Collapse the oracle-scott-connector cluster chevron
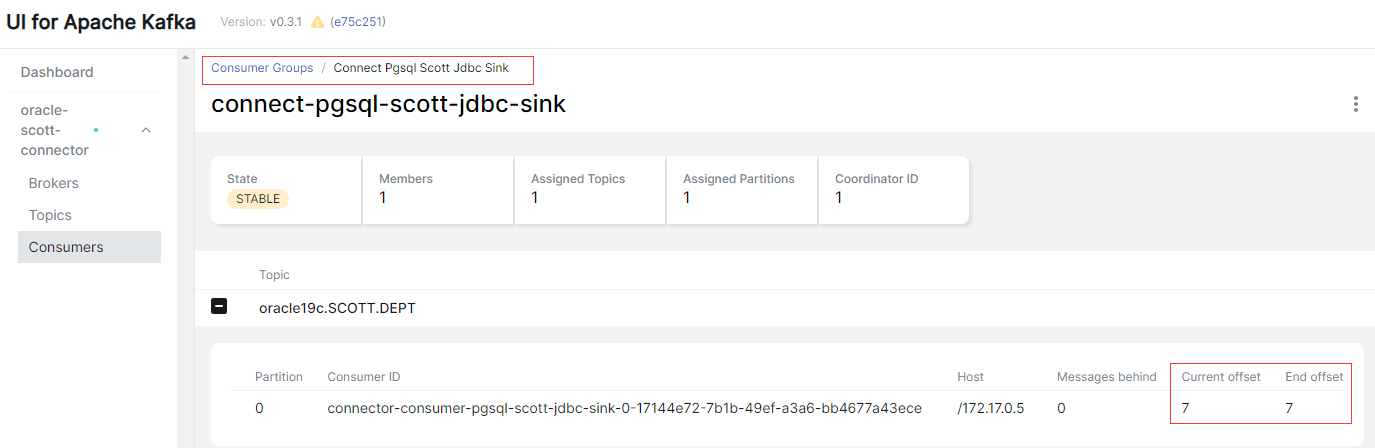 click(x=146, y=130)
